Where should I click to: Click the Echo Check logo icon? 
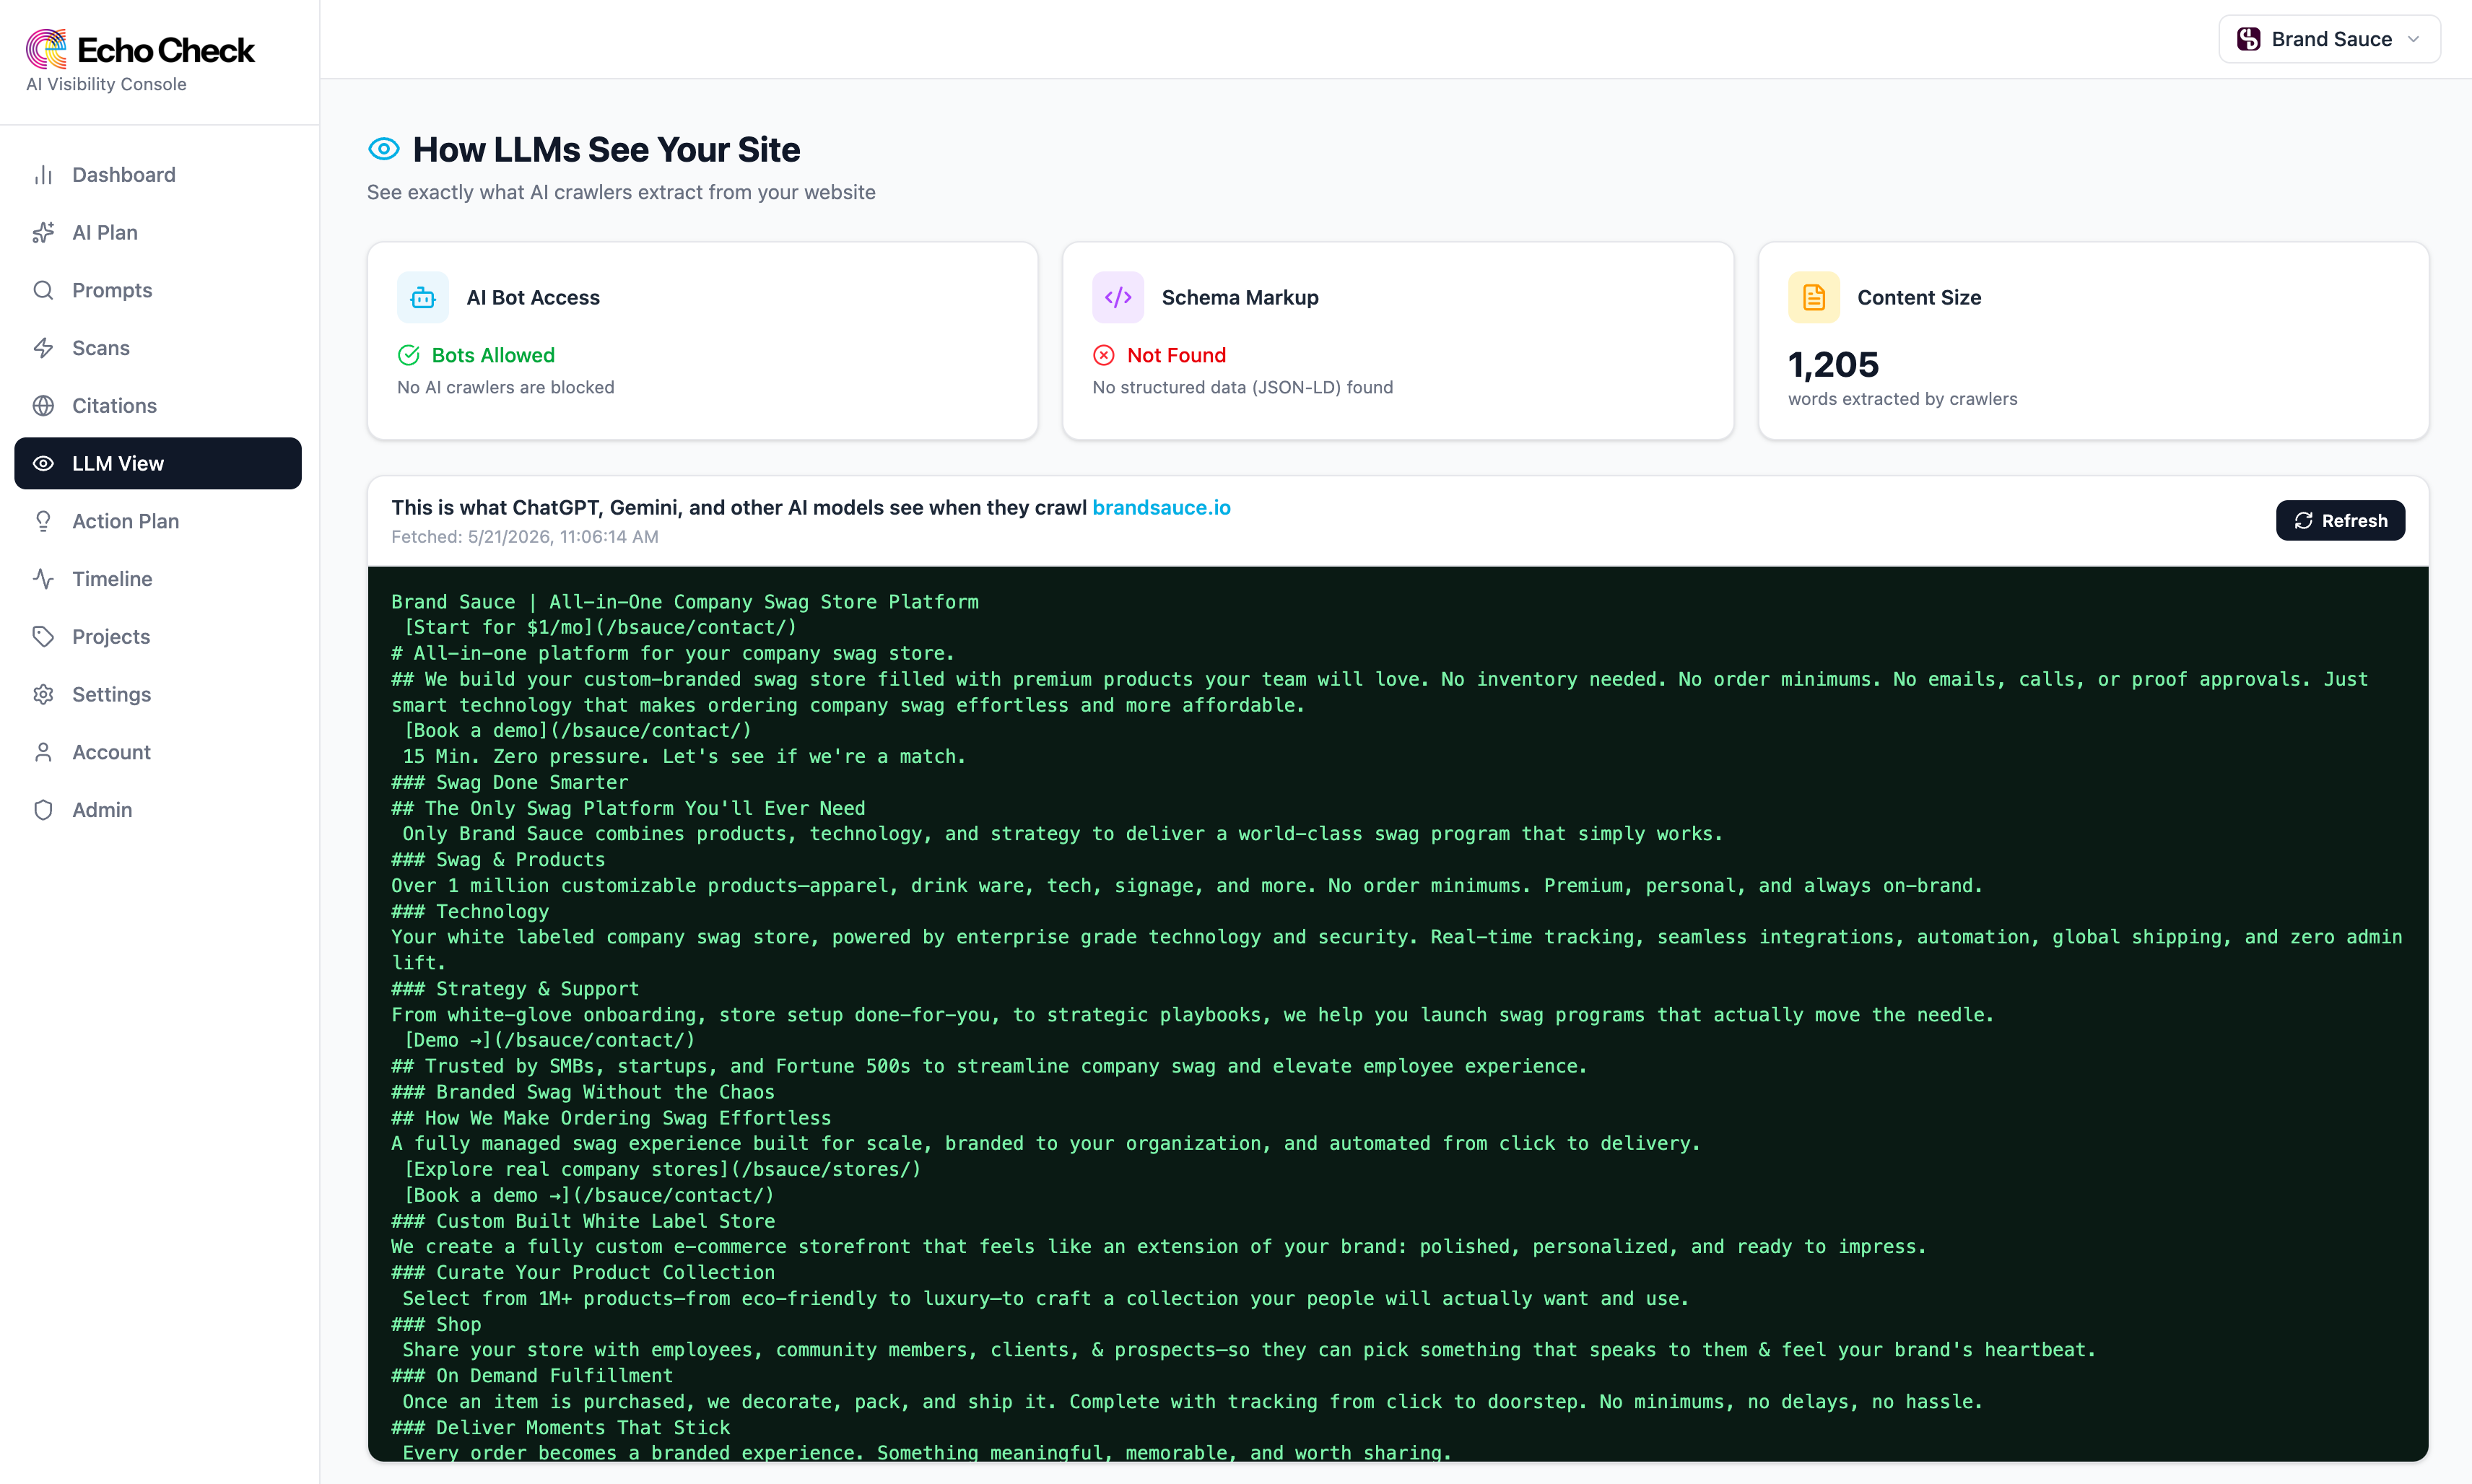46,48
